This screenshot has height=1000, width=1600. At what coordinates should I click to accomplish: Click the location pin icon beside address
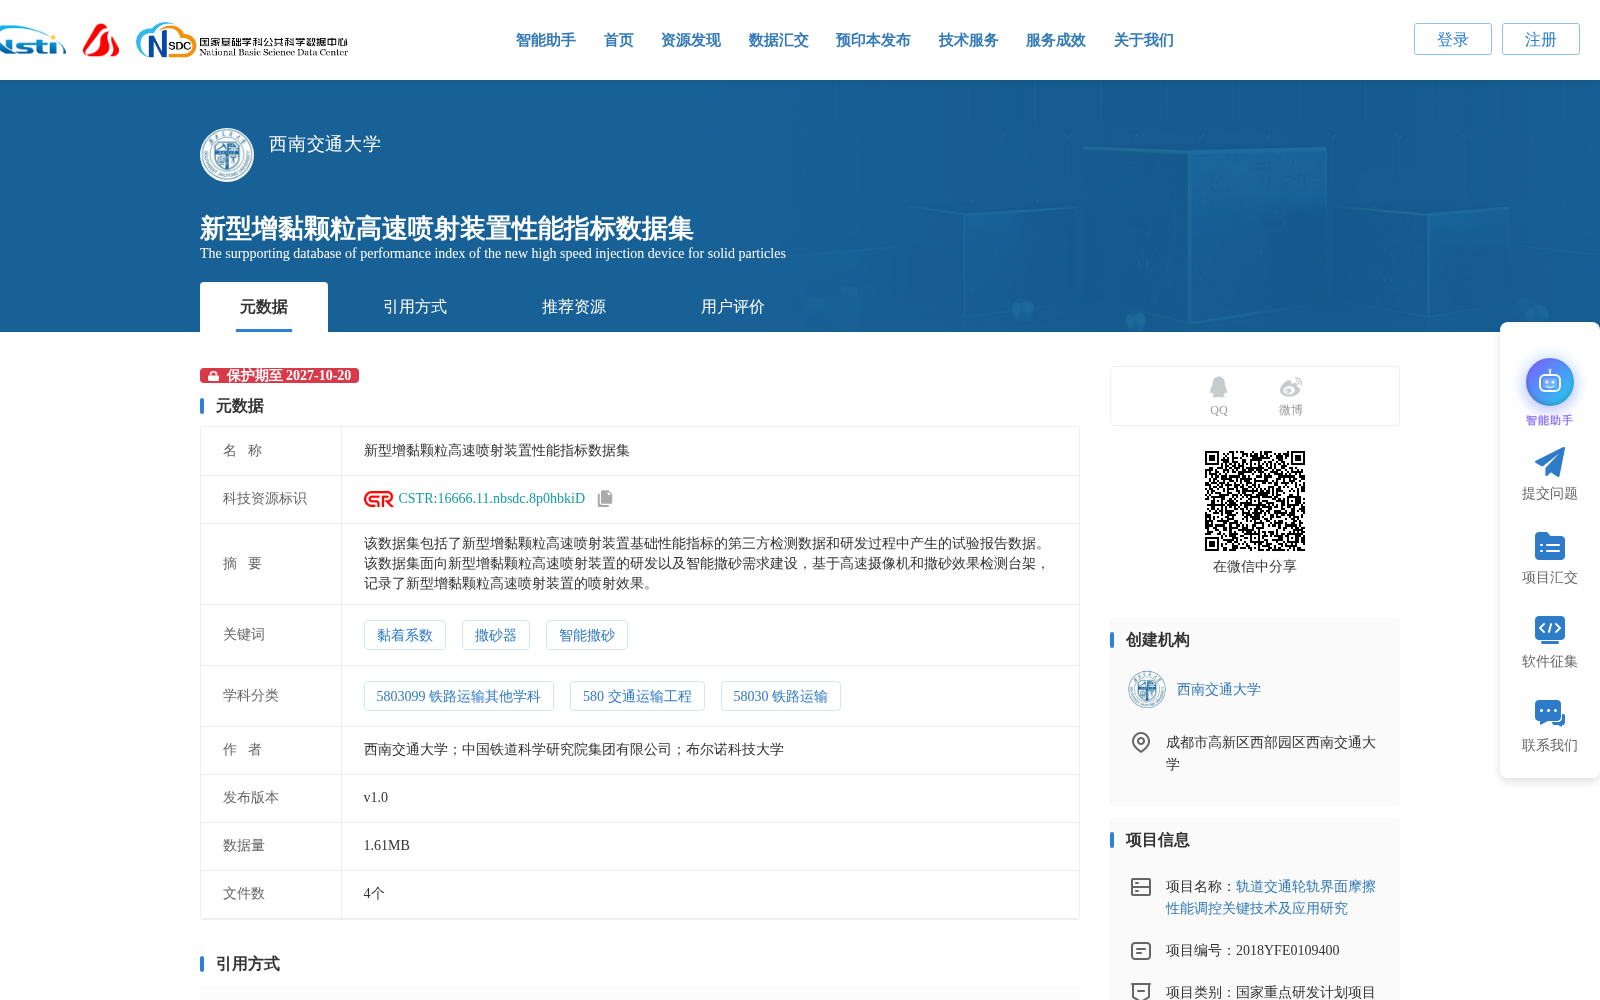pyautogui.click(x=1140, y=742)
